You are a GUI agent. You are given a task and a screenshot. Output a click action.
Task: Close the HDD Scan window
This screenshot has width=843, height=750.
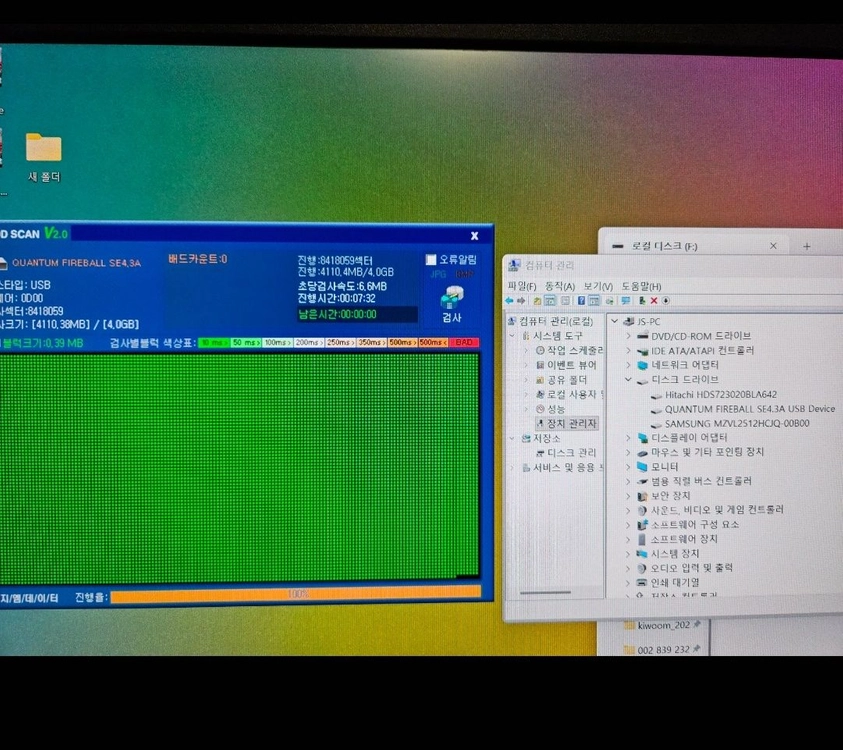tap(474, 235)
